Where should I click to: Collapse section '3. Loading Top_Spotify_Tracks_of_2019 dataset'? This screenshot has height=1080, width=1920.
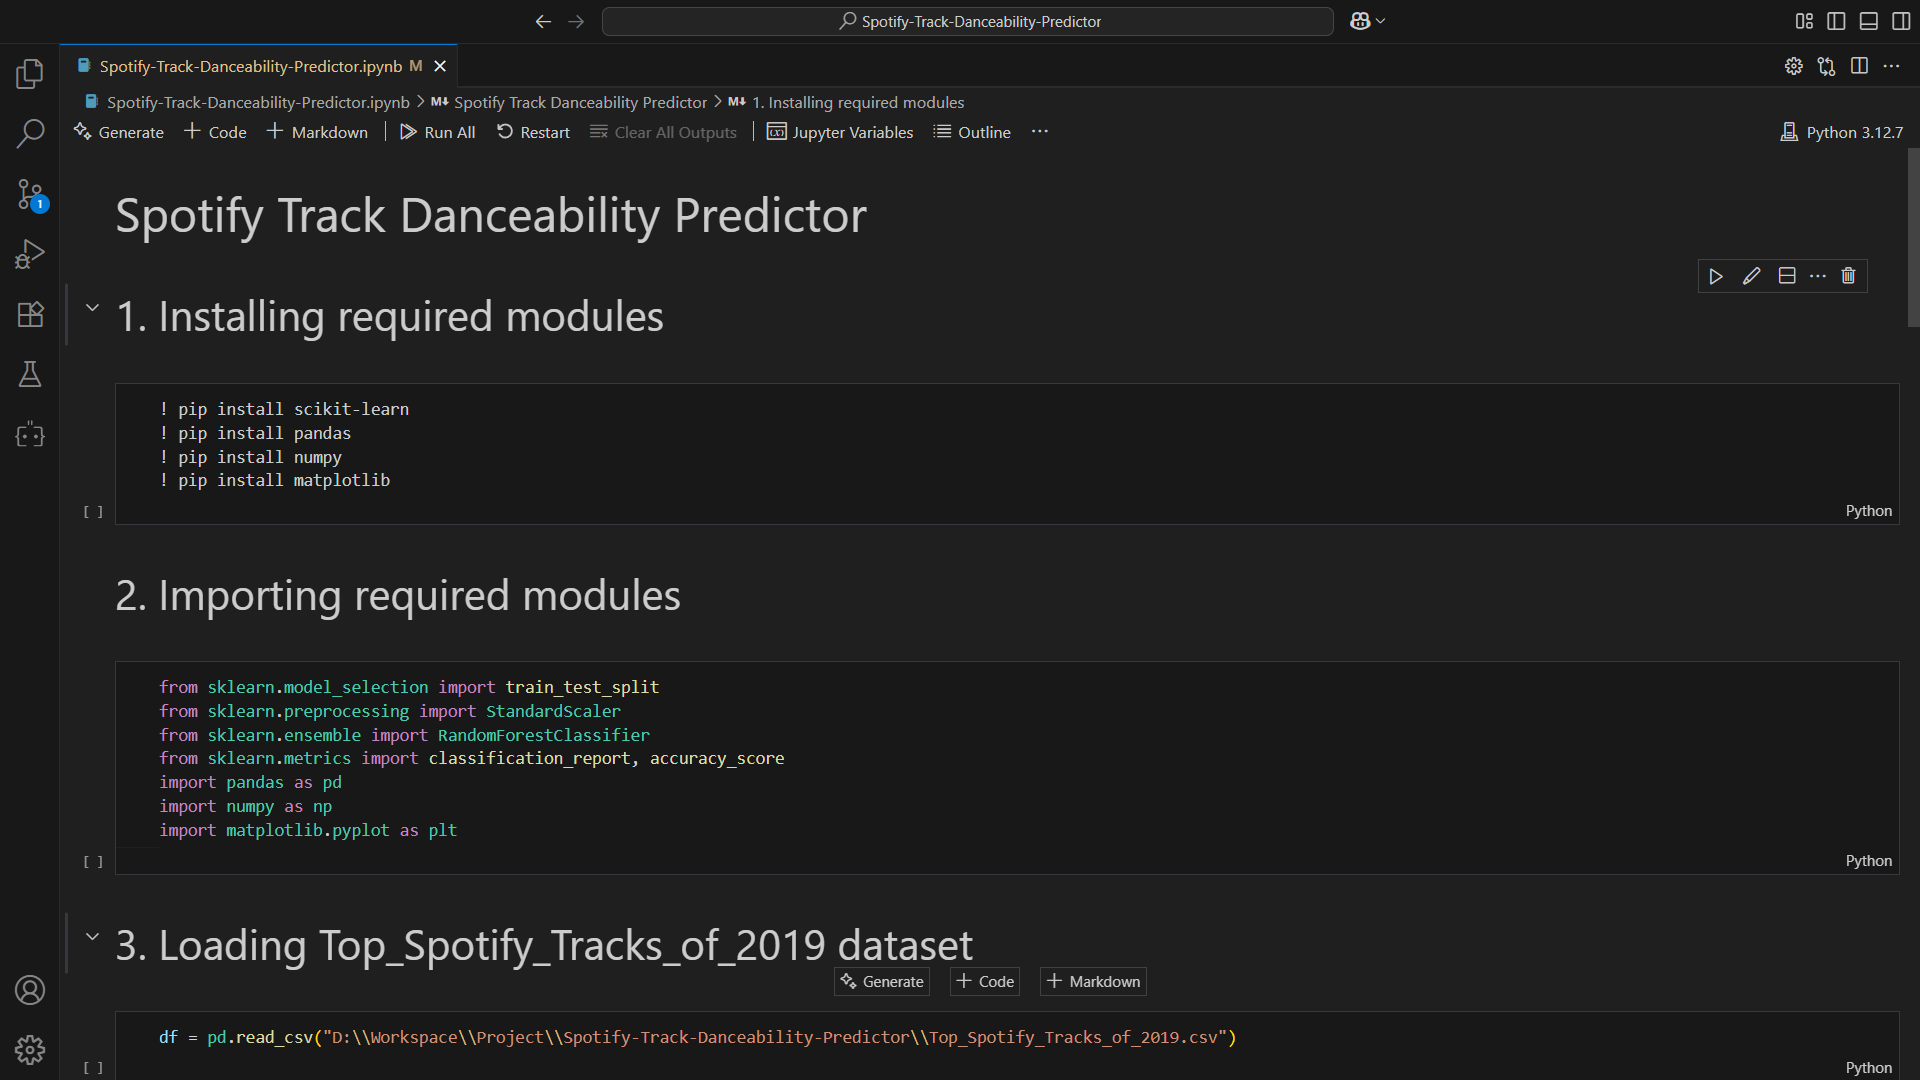click(x=92, y=936)
